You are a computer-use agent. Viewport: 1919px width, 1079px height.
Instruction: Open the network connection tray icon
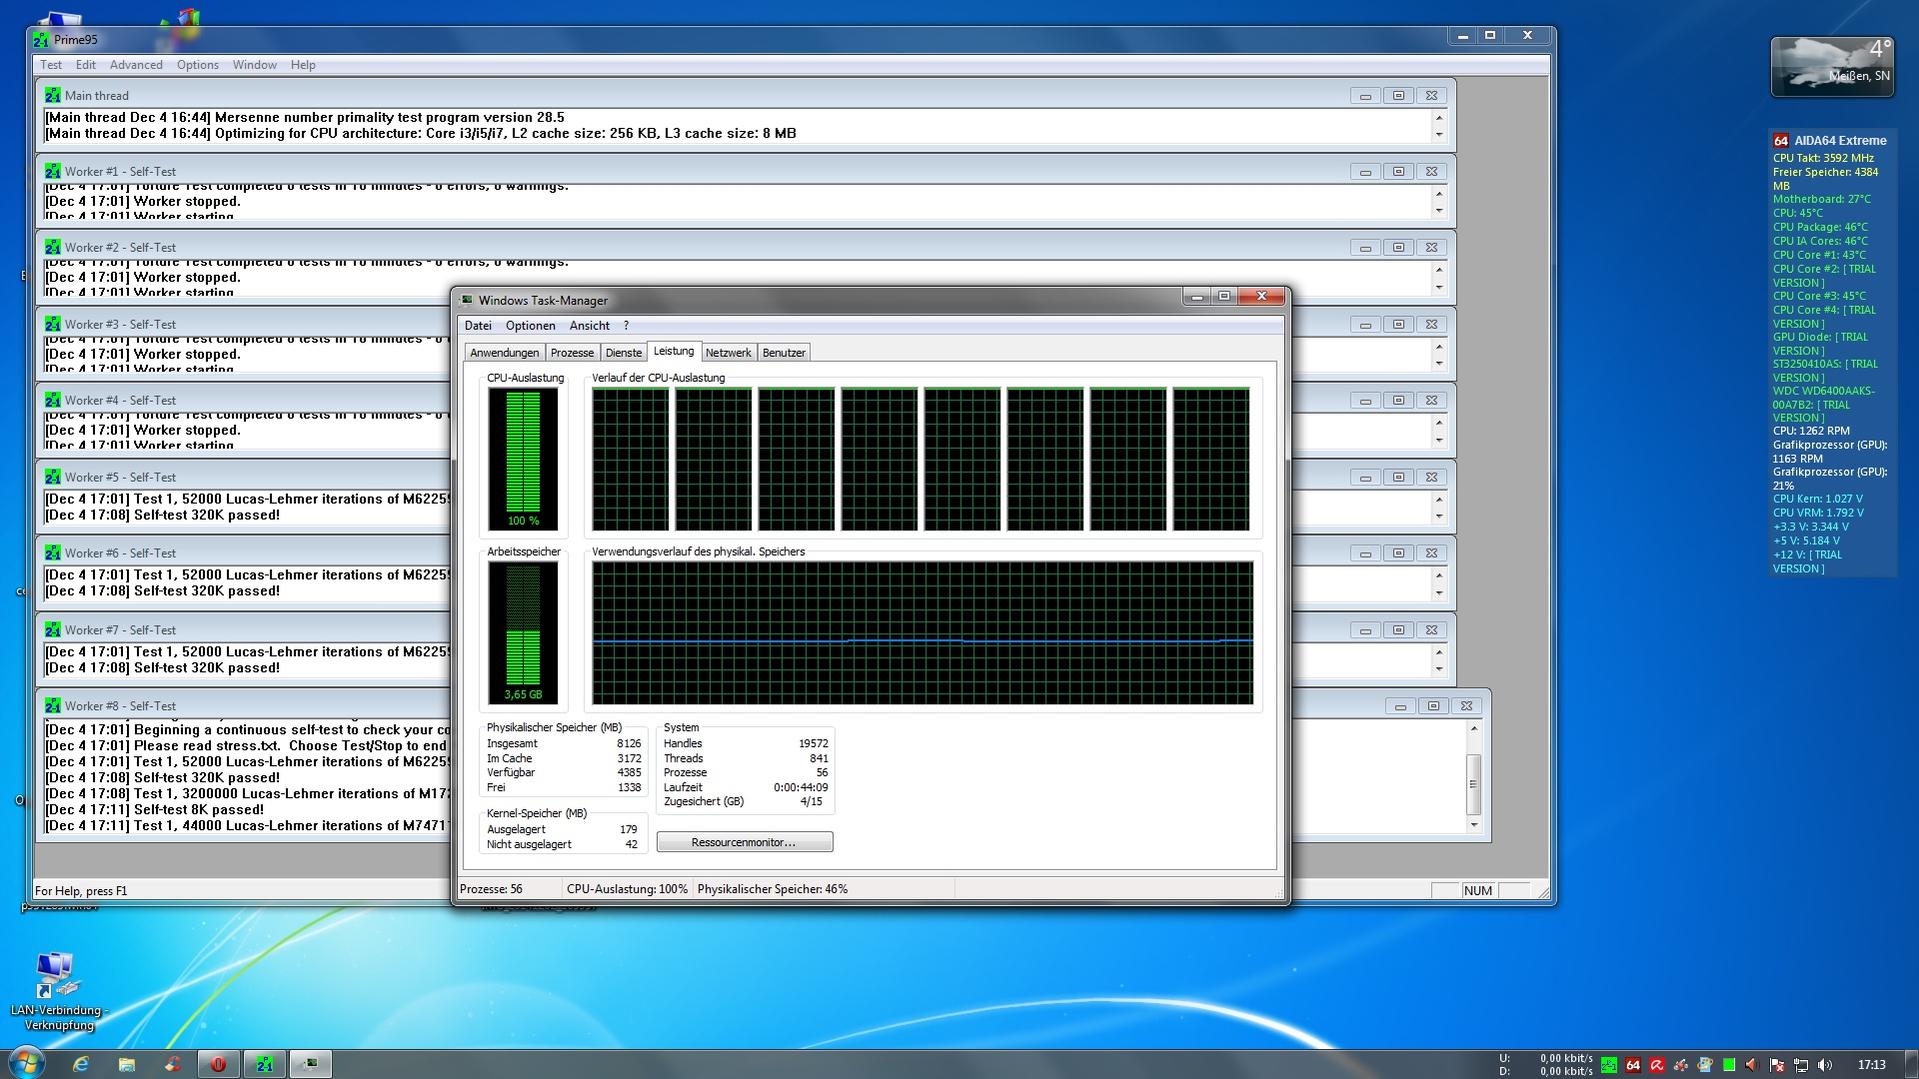point(1801,1065)
